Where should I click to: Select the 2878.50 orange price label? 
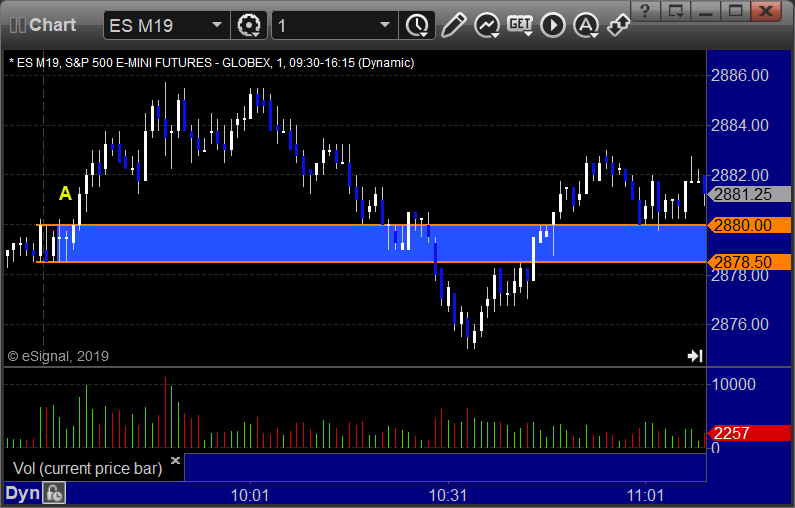[749, 262]
